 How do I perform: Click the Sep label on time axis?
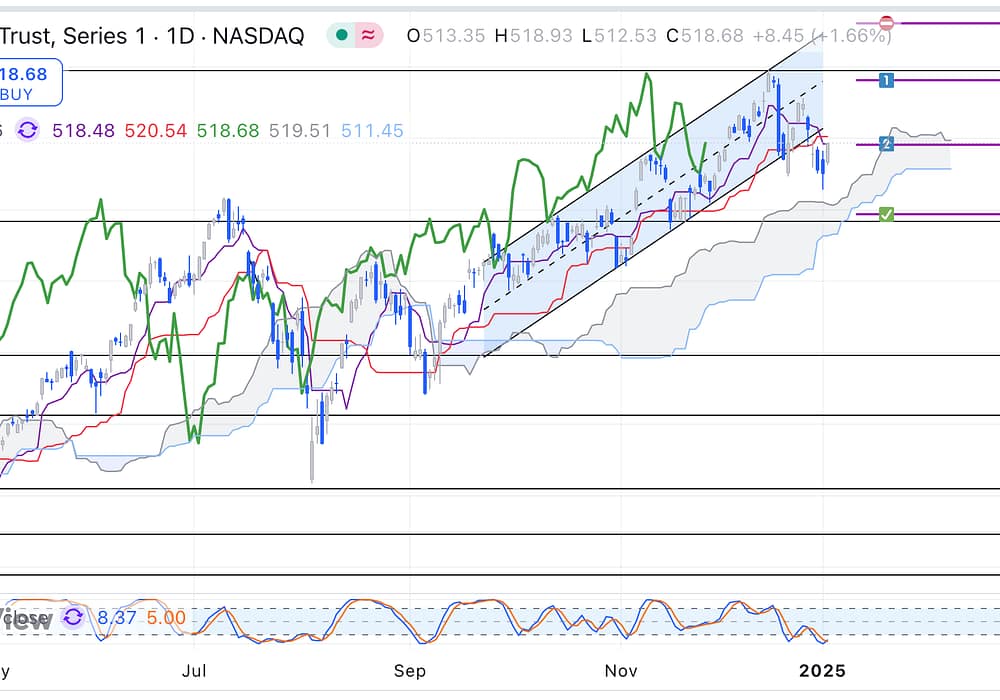pyautogui.click(x=408, y=671)
